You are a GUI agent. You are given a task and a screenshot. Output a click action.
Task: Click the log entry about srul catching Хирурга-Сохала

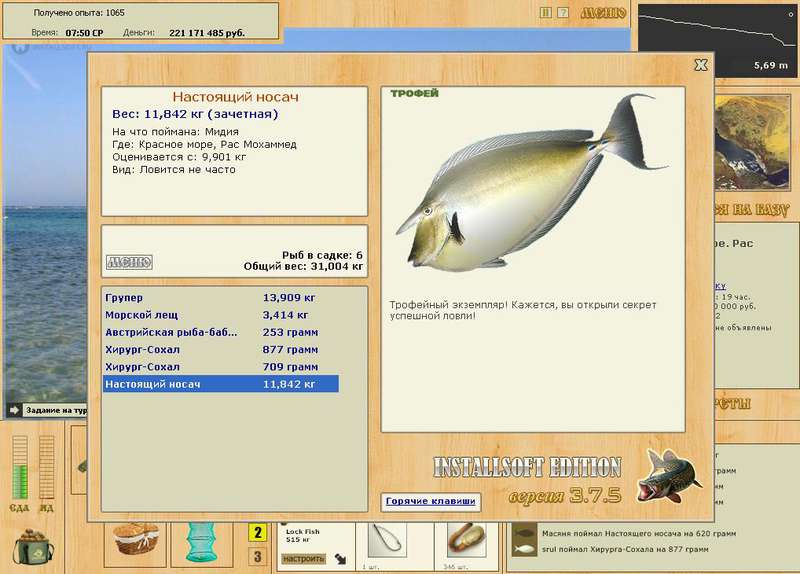[625, 550]
